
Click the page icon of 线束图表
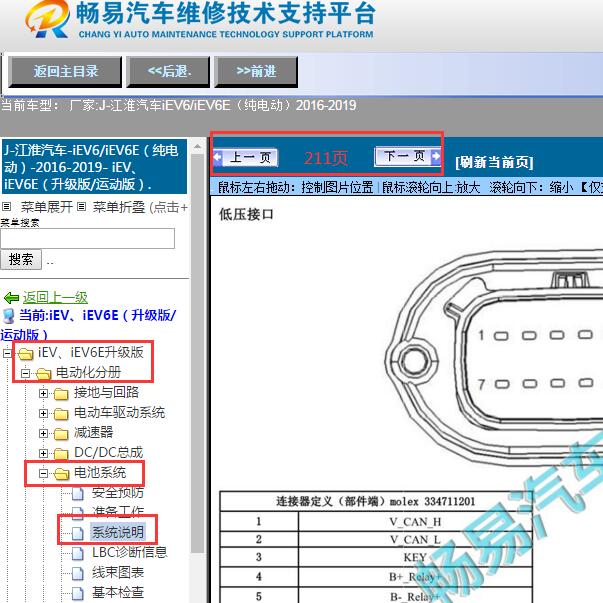pos(78,573)
